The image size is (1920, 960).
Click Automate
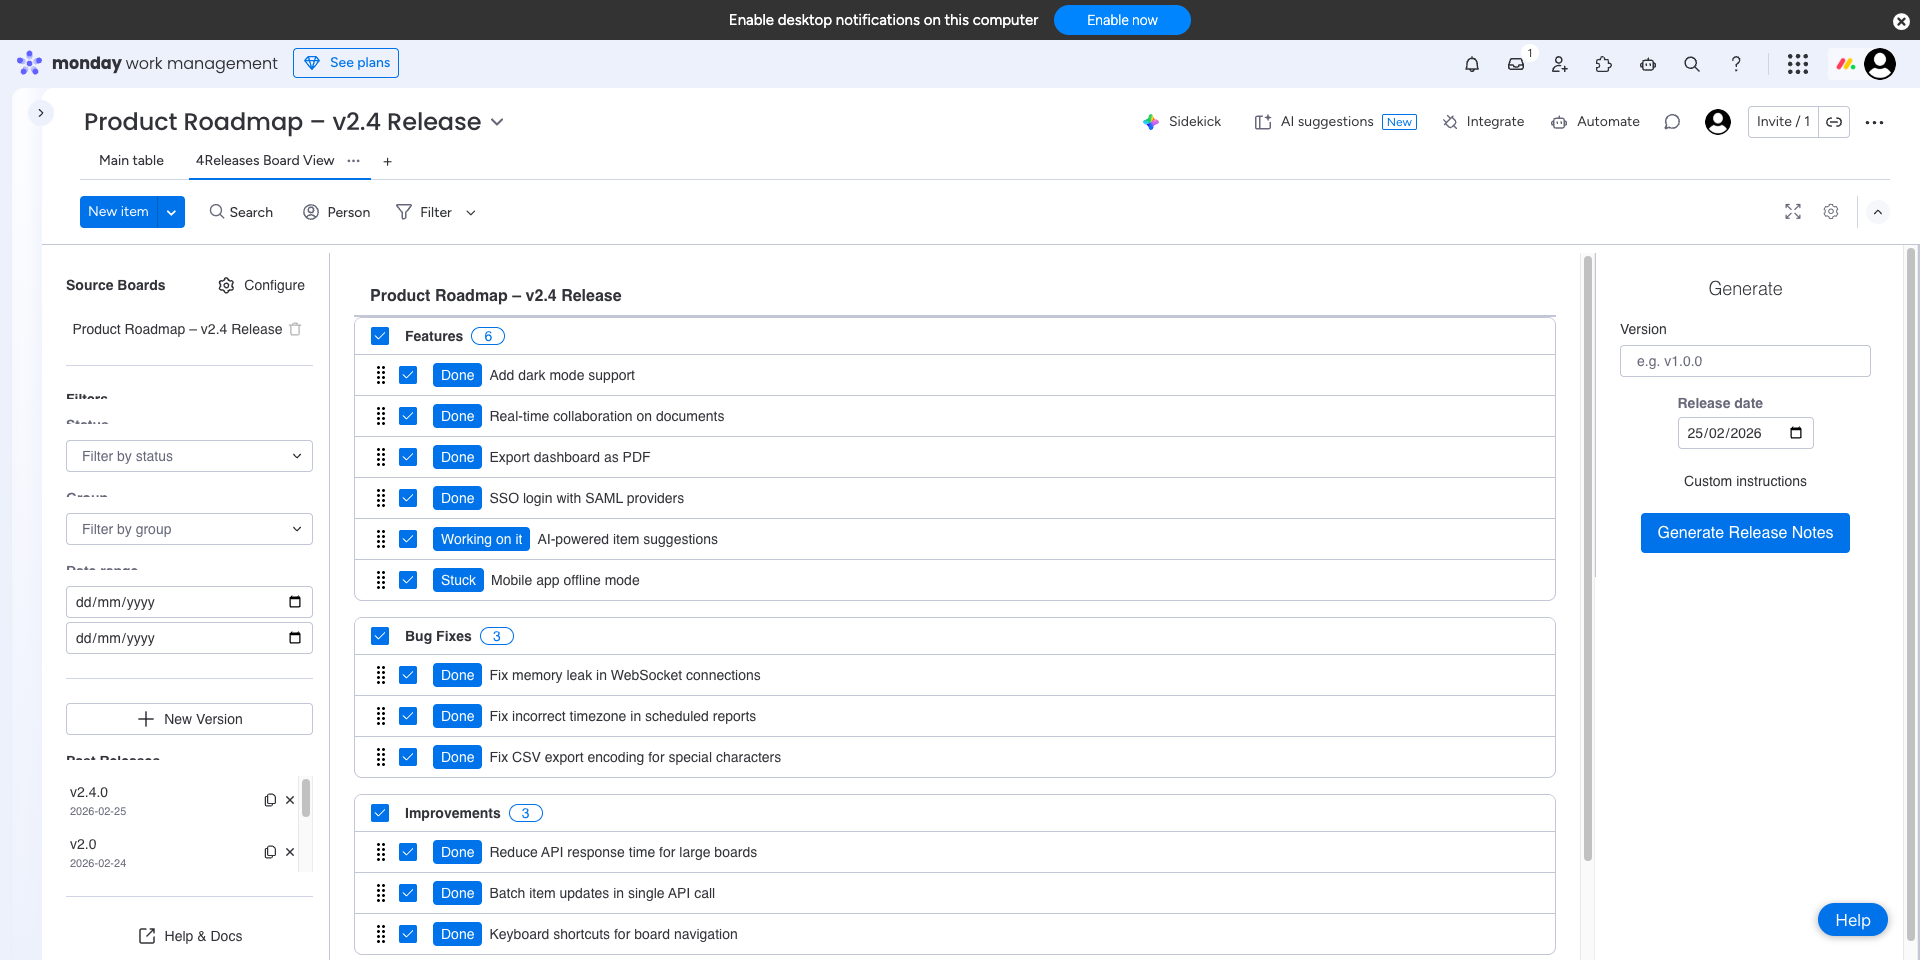[x=1595, y=122]
